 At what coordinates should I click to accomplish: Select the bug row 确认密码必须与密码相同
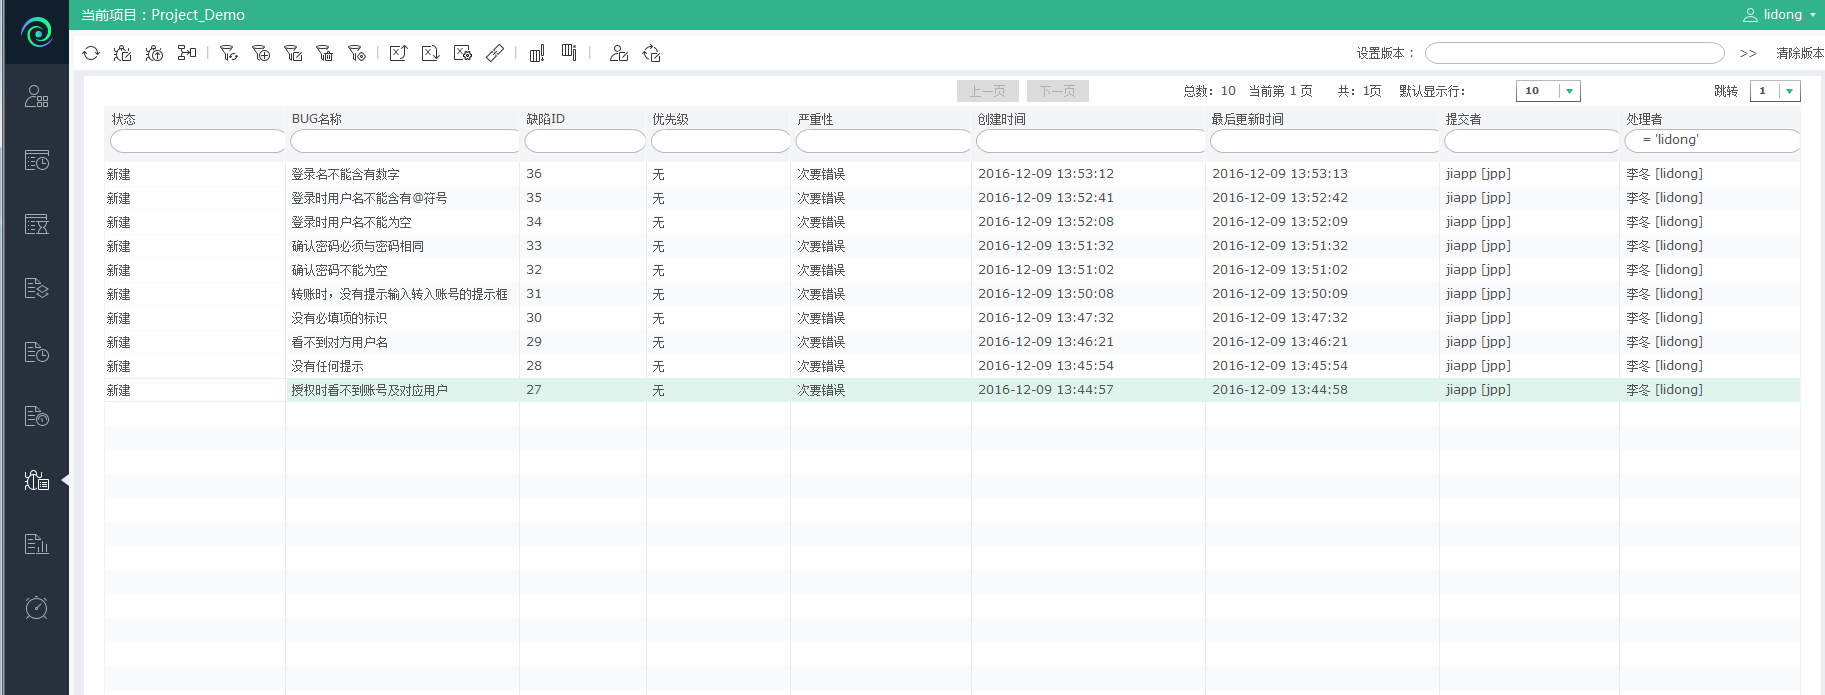[x=952, y=246]
